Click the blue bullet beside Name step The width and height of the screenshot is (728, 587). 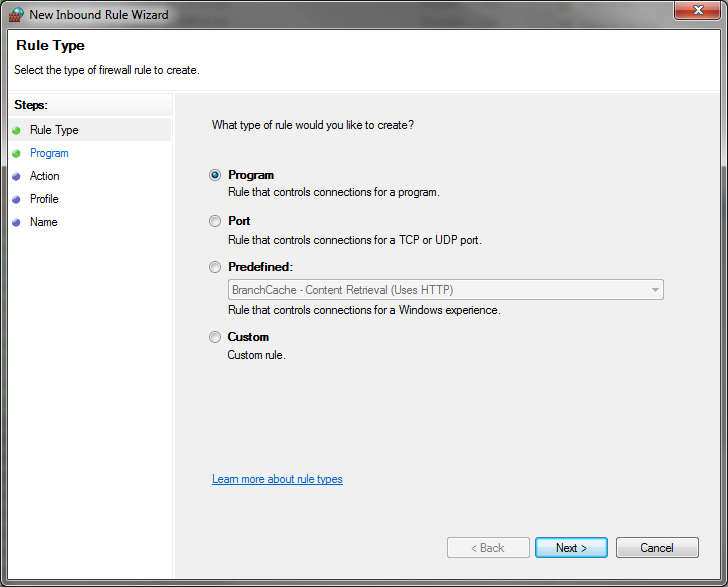pyautogui.click(x=16, y=222)
